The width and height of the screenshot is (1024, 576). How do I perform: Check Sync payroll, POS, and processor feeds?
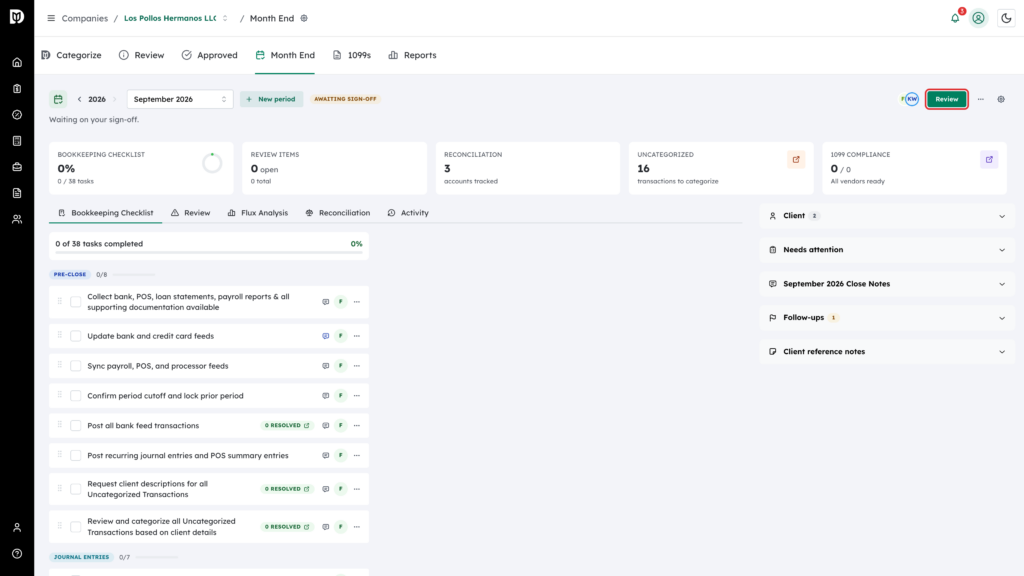click(x=76, y=366)
